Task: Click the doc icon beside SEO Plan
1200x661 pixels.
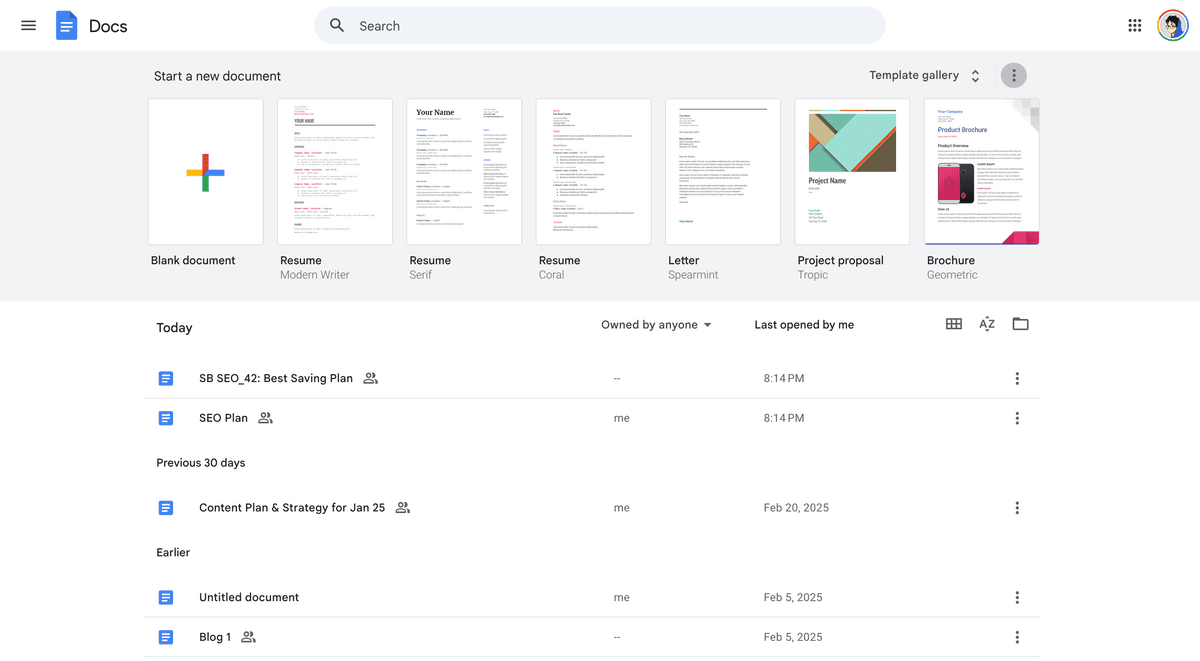Action: pyautogui.click(x=166, y=418)
